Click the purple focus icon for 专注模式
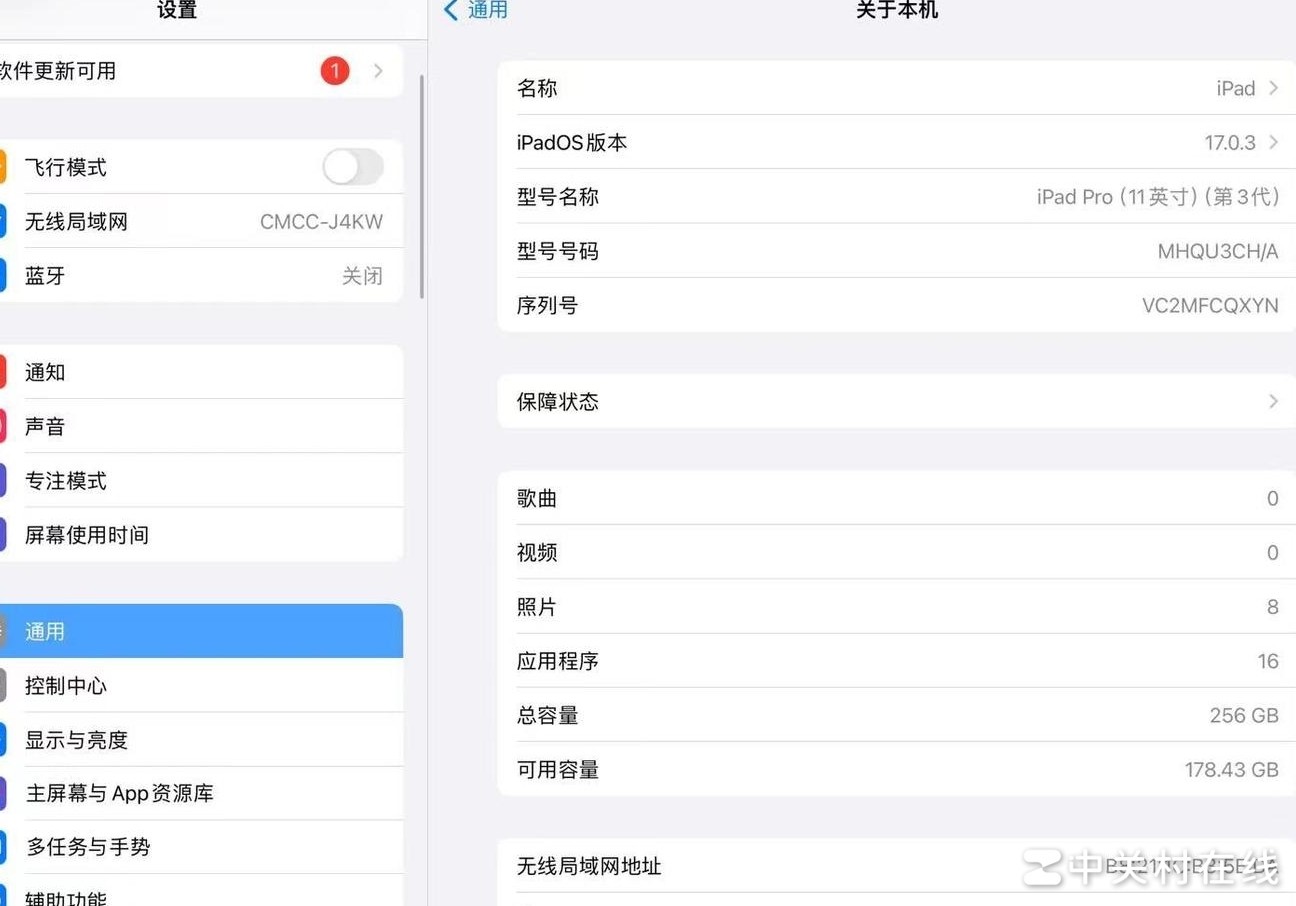1296x906 pixels. point(4,480)
